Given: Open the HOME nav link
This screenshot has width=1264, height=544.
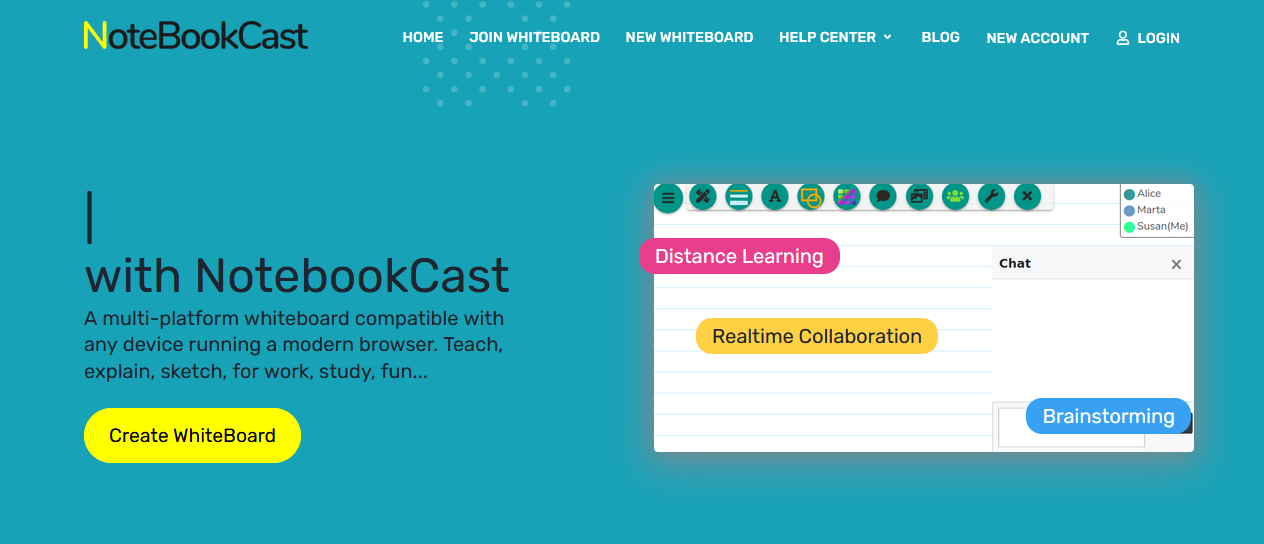Looking at the screenshot, I should pyautogui.click(x=423, y=37).
